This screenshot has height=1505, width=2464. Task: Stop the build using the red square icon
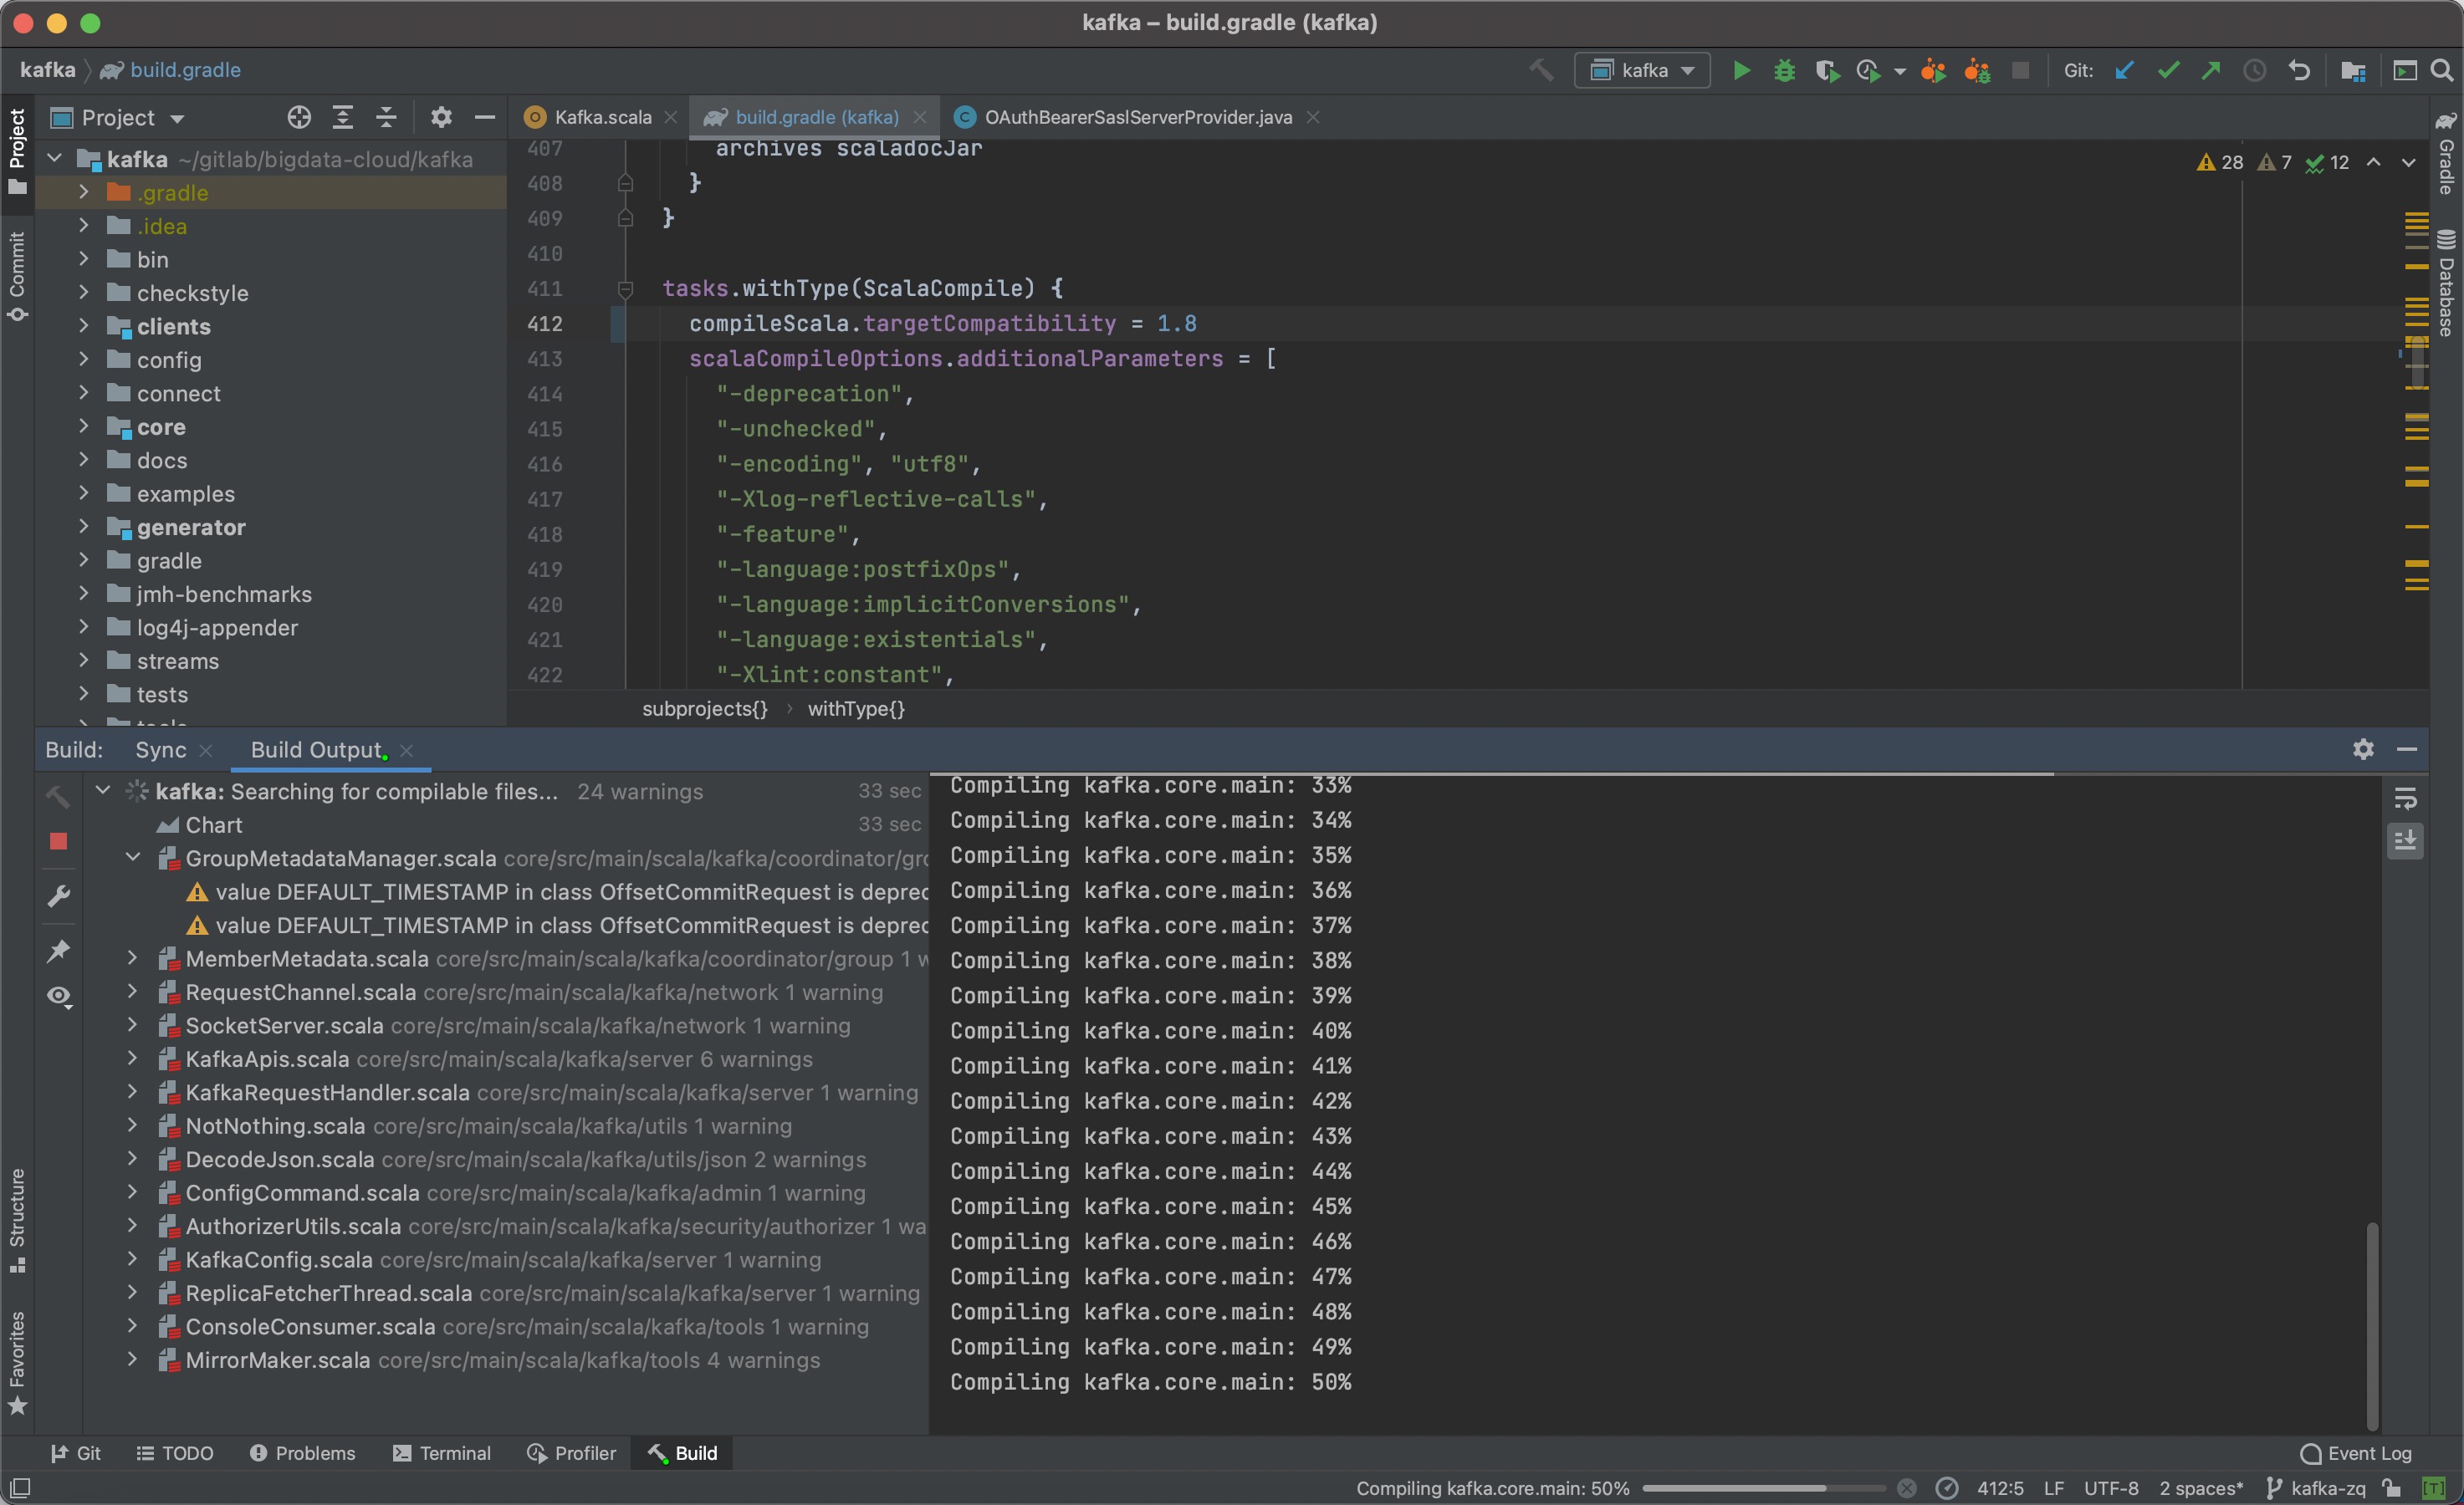58,842
